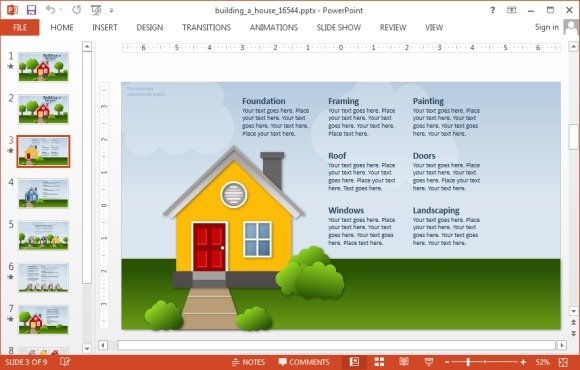
Task: Start Slide Show icon in status bar
Action: 429,361
